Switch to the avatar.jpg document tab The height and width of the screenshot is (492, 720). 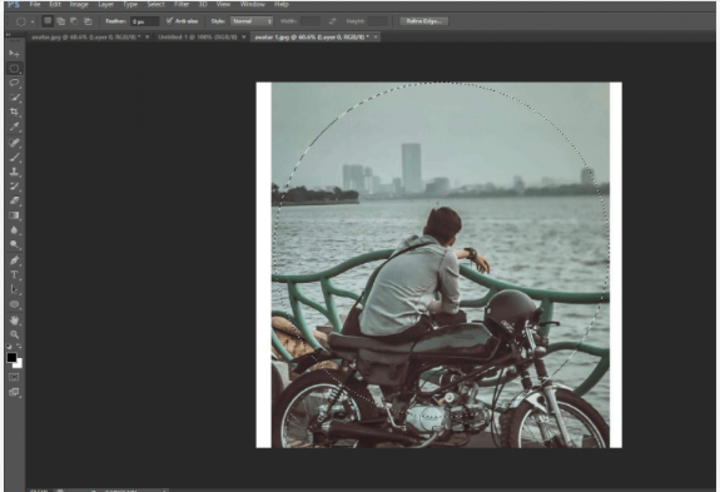(86, 37)
